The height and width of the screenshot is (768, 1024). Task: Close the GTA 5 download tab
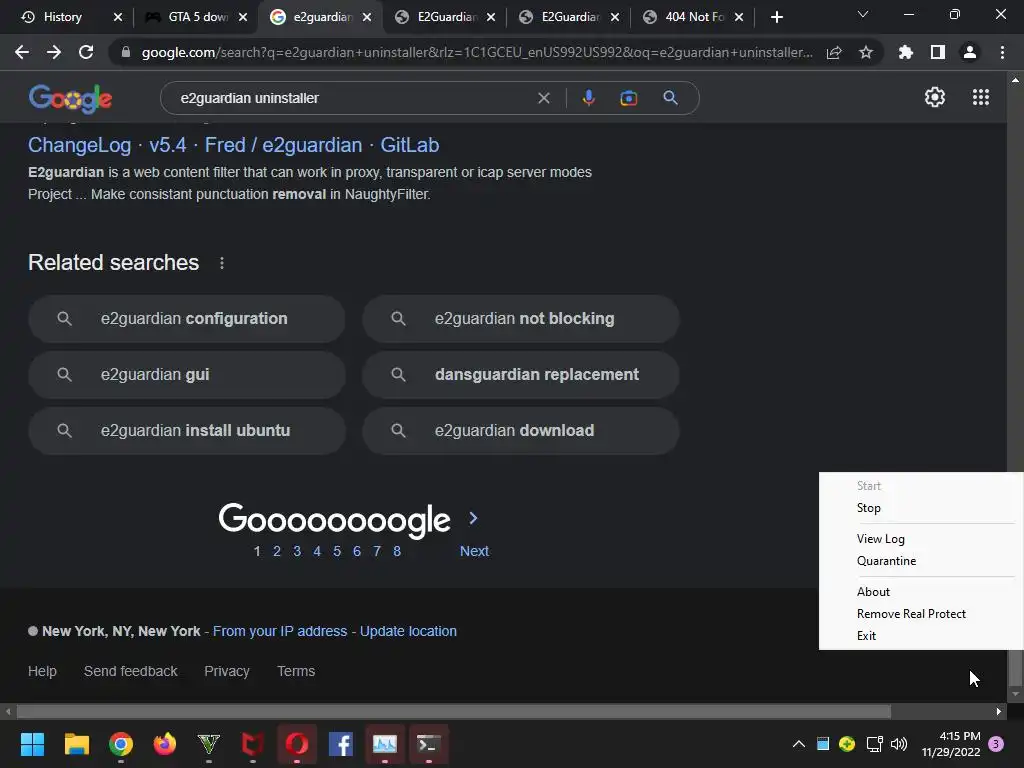243,17
